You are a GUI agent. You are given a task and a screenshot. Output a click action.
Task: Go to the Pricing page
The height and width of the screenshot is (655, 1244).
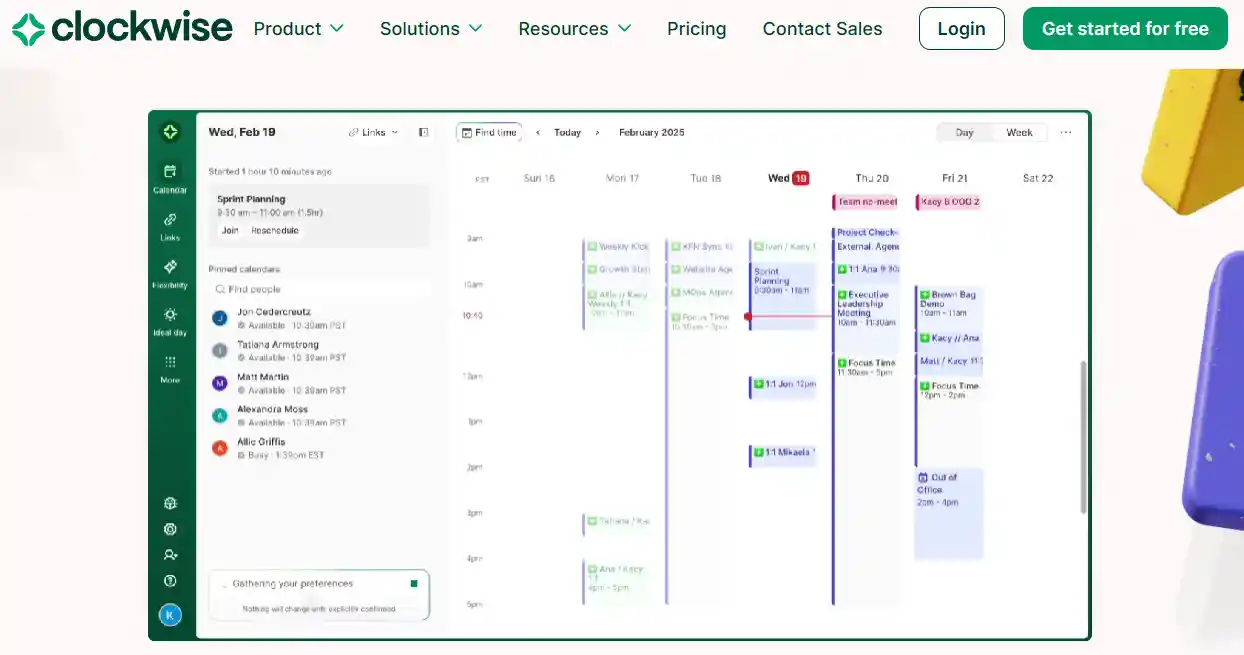[697, 29]
